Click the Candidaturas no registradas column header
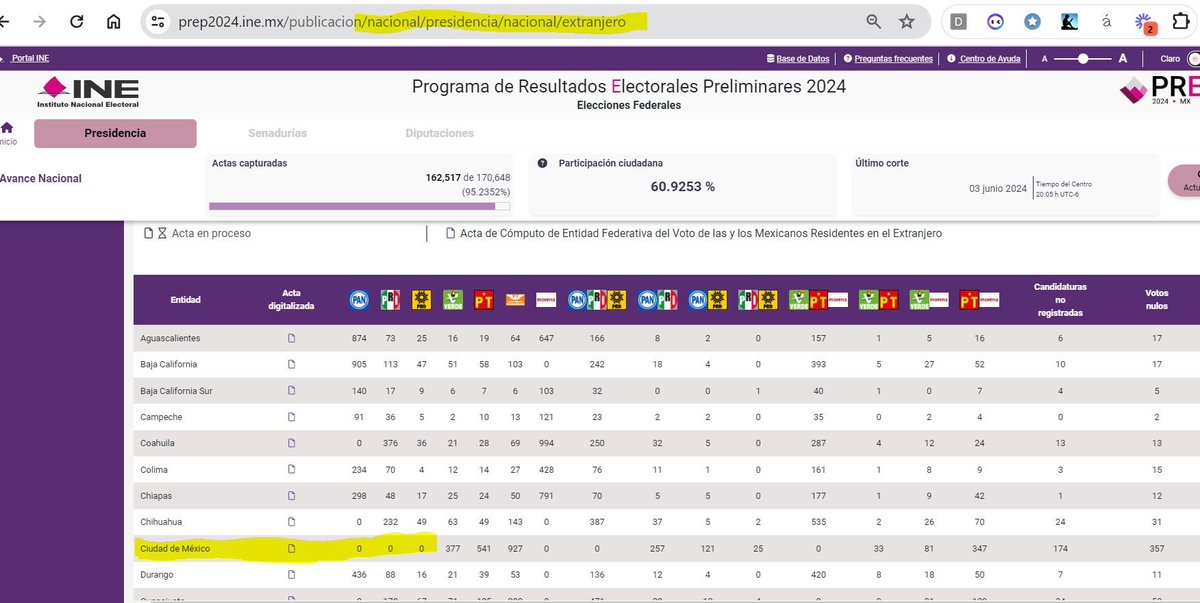 coord(1060,299)
